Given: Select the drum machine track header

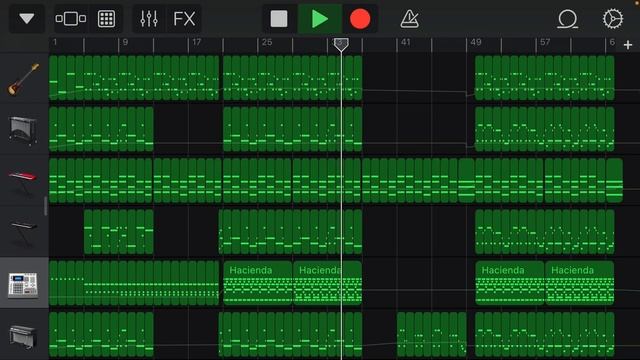Looking at the screenshot, I should click(x=24, y=283).
